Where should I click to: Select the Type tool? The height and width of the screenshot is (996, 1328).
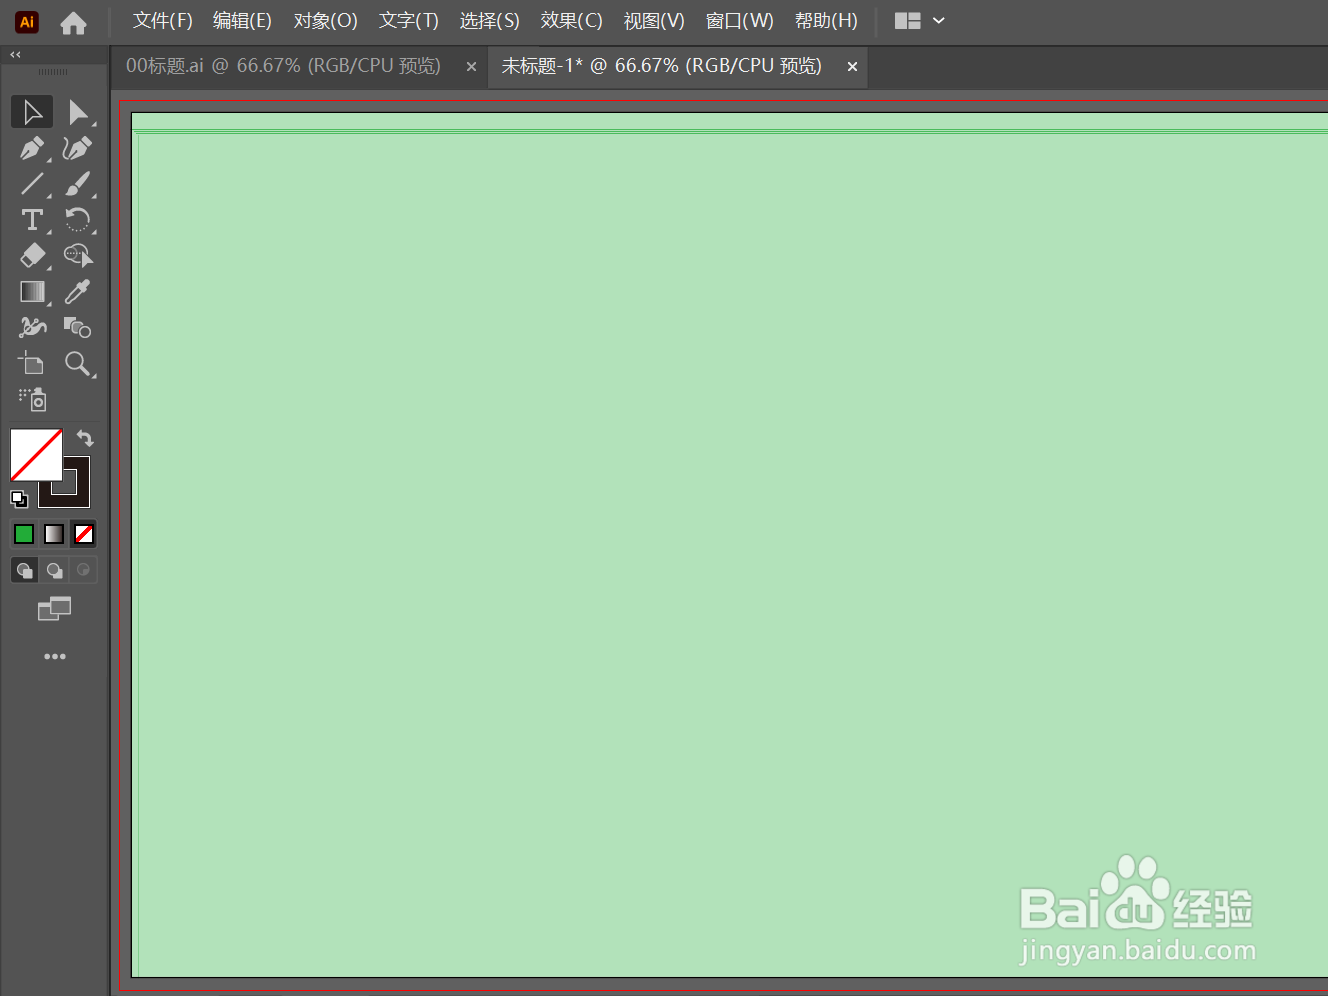(32, 220)
